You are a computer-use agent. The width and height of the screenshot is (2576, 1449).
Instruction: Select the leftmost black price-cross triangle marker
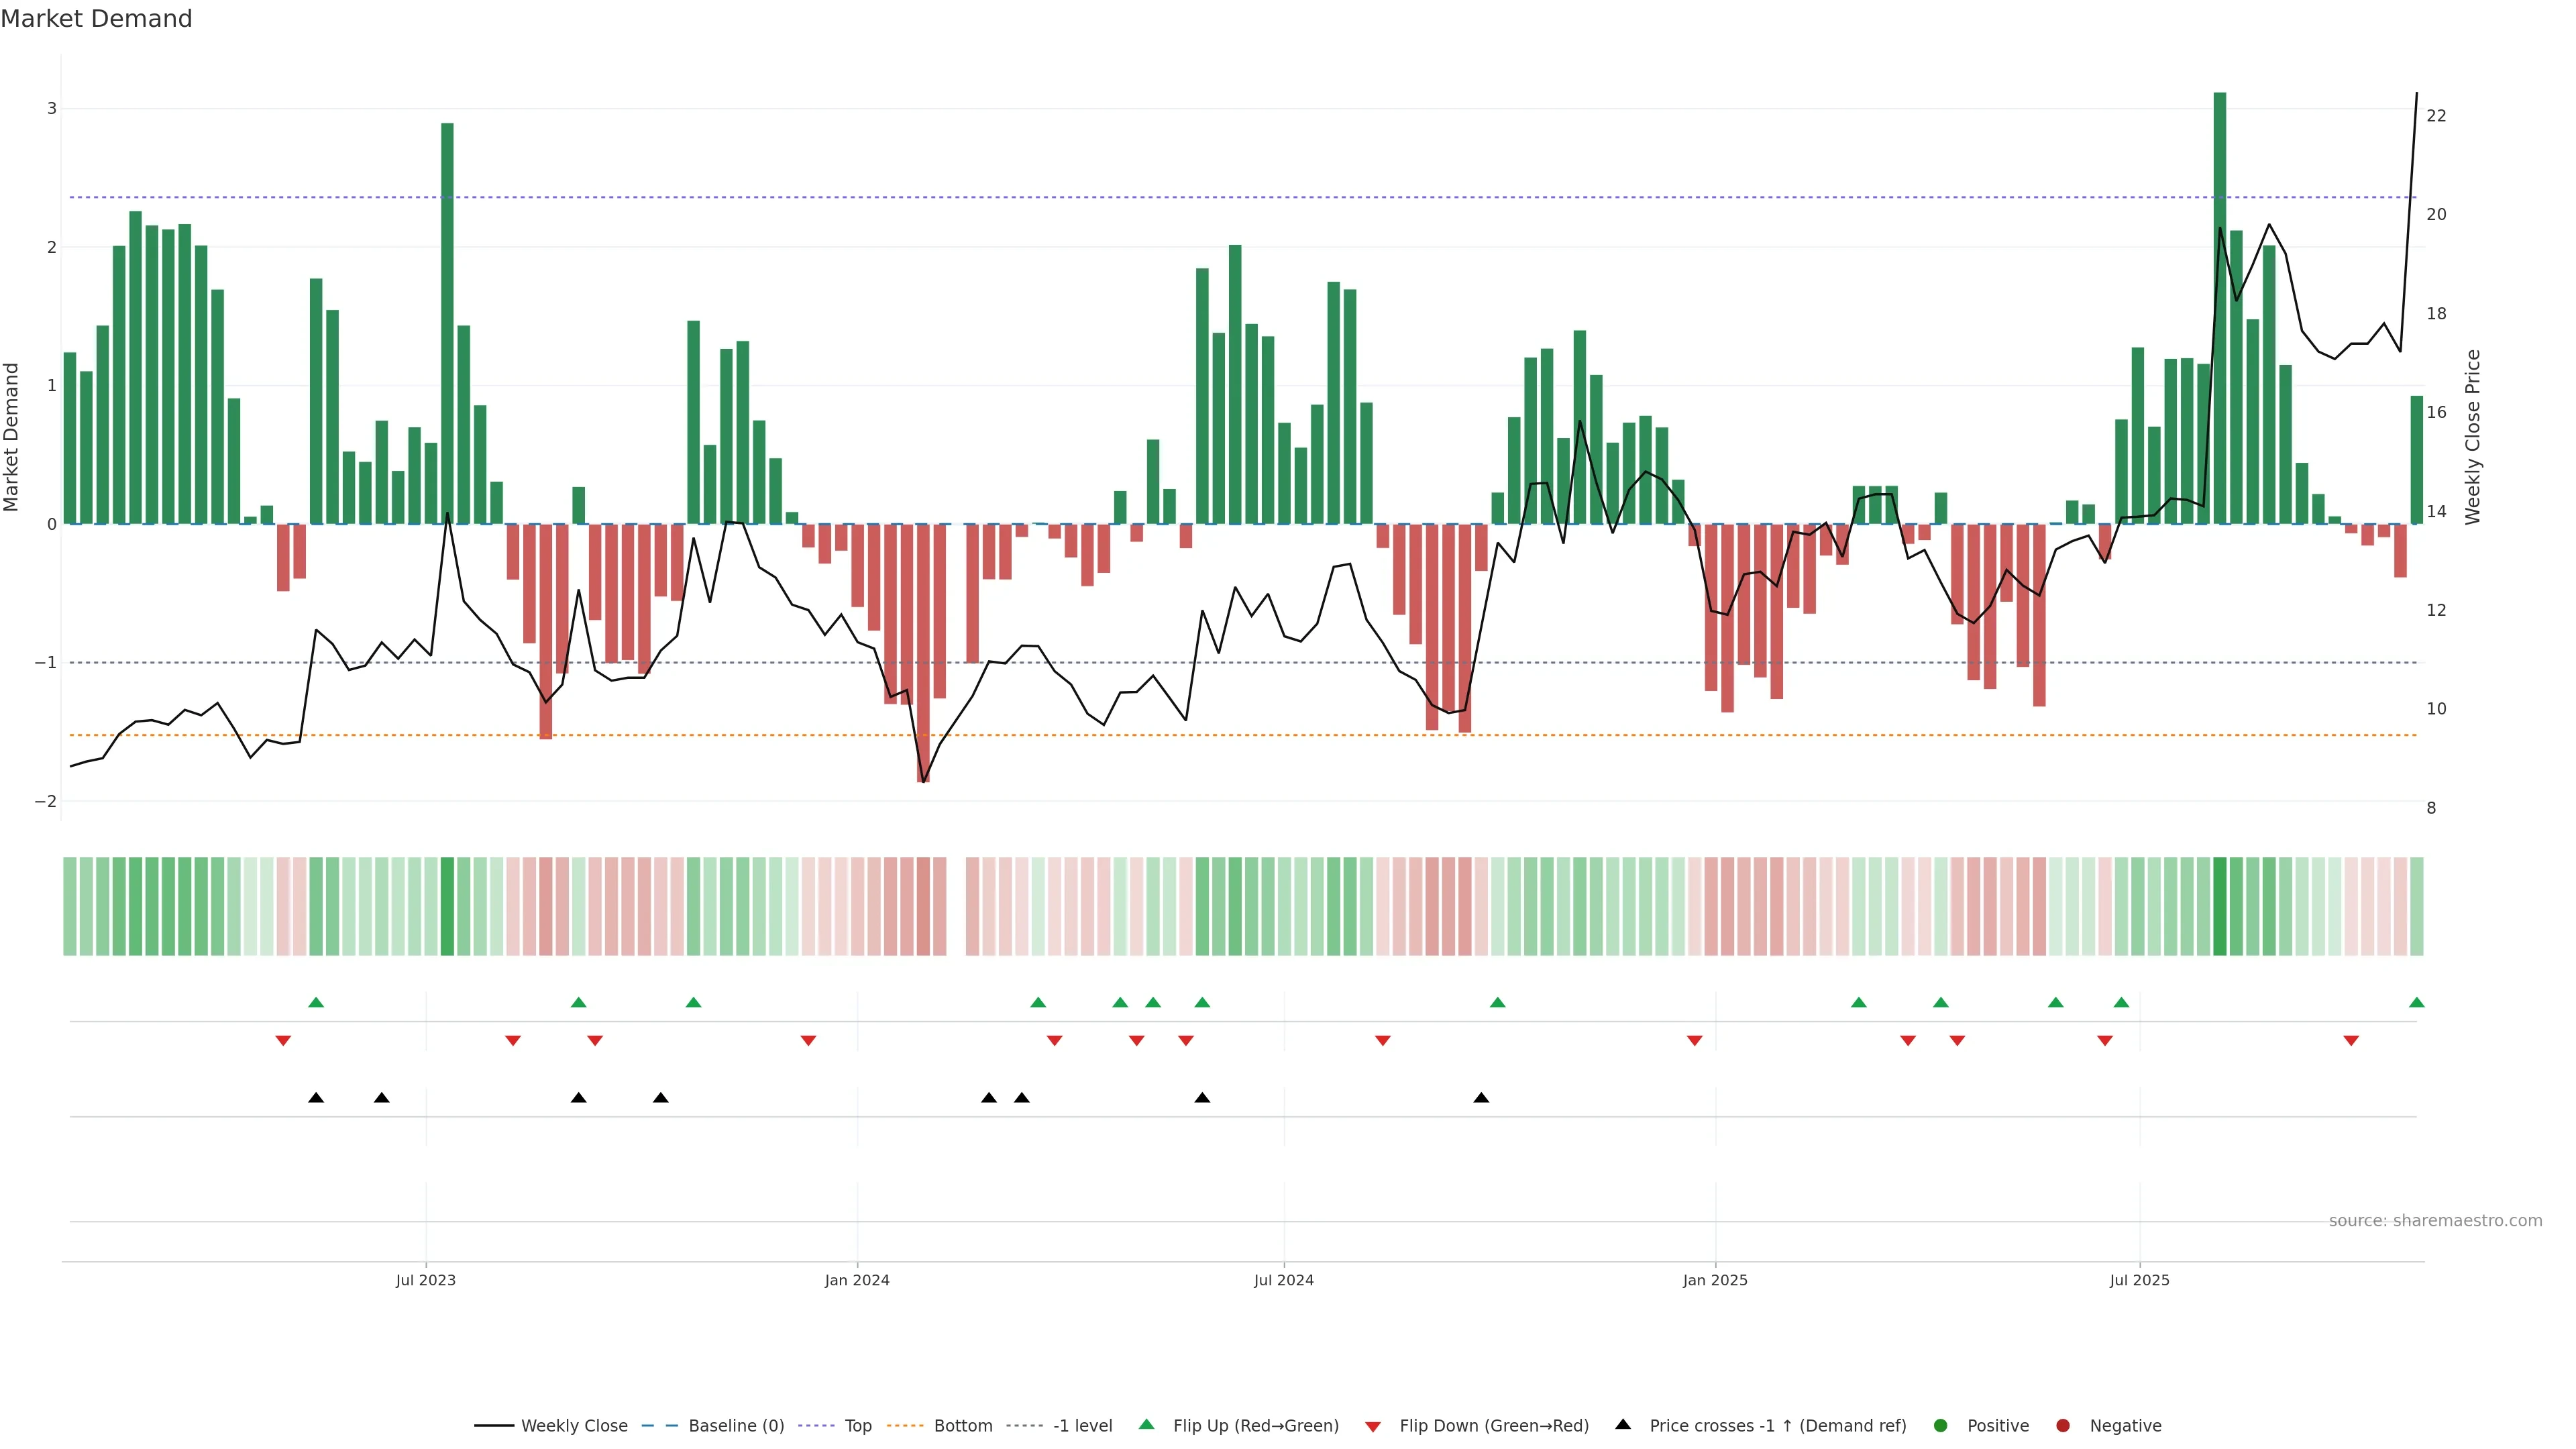pyautogui.click(x=316, y=1098)
